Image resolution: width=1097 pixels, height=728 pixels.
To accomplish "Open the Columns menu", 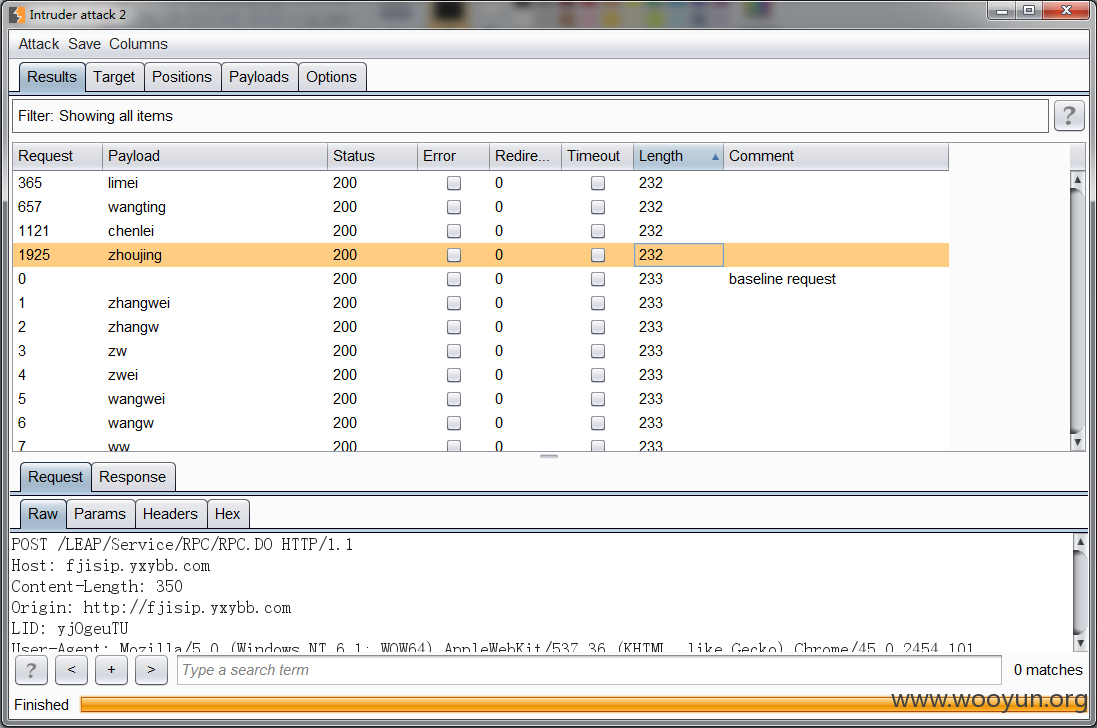I will point(138,44).
